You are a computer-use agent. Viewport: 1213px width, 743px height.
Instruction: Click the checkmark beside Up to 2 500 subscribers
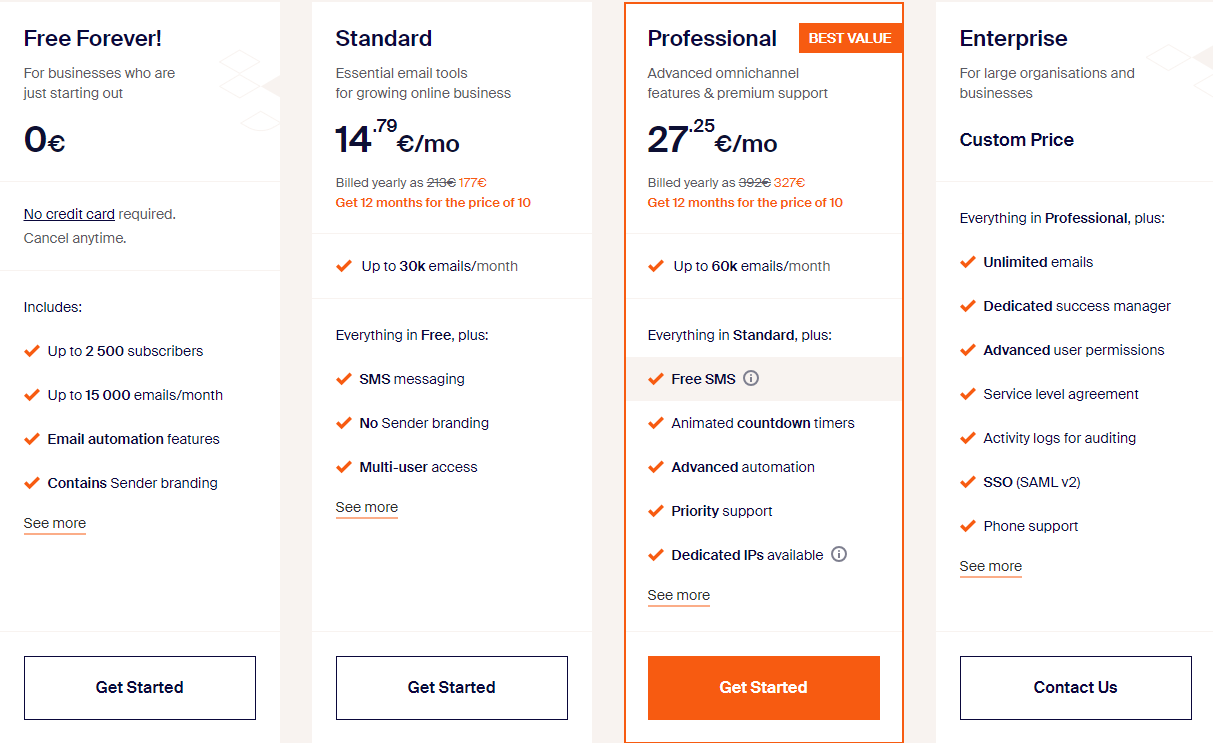point(32,351)
